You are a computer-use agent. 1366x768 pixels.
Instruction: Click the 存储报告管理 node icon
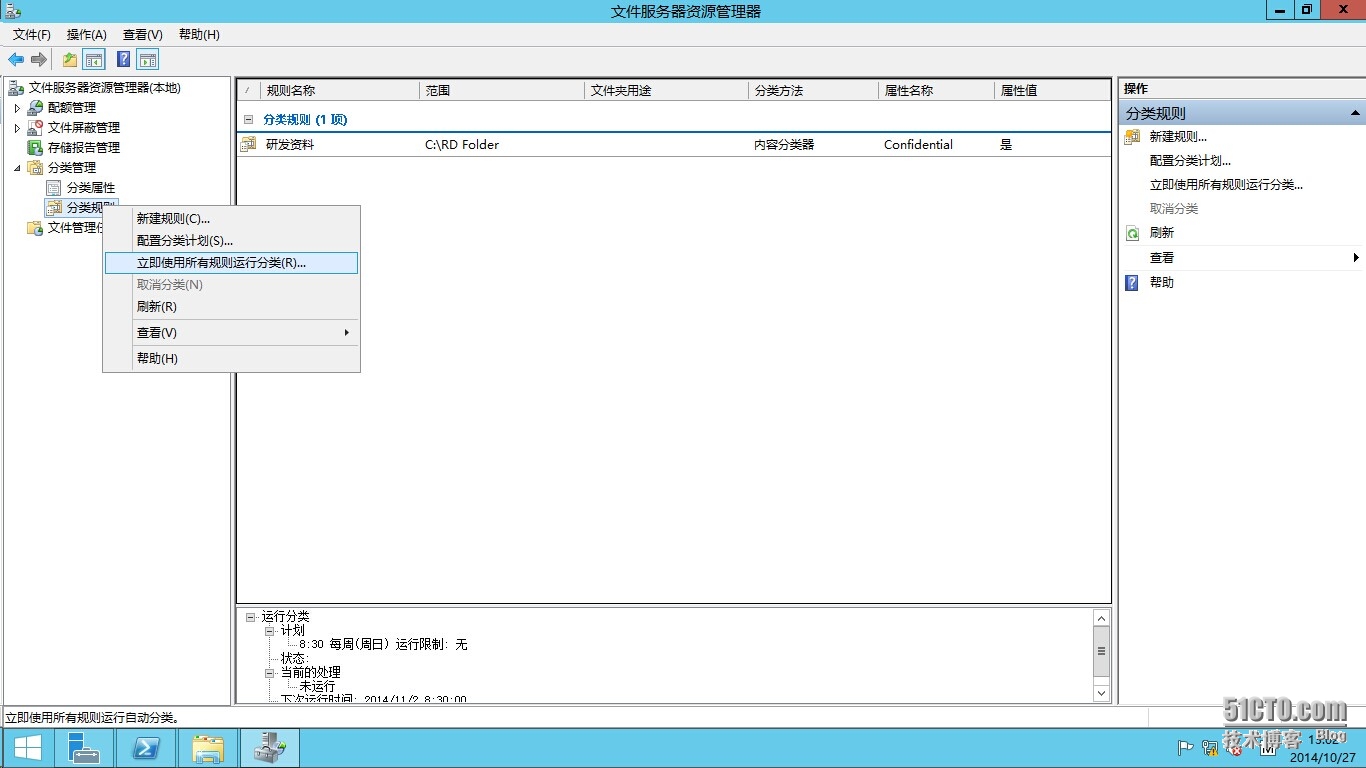pos(35,147)
